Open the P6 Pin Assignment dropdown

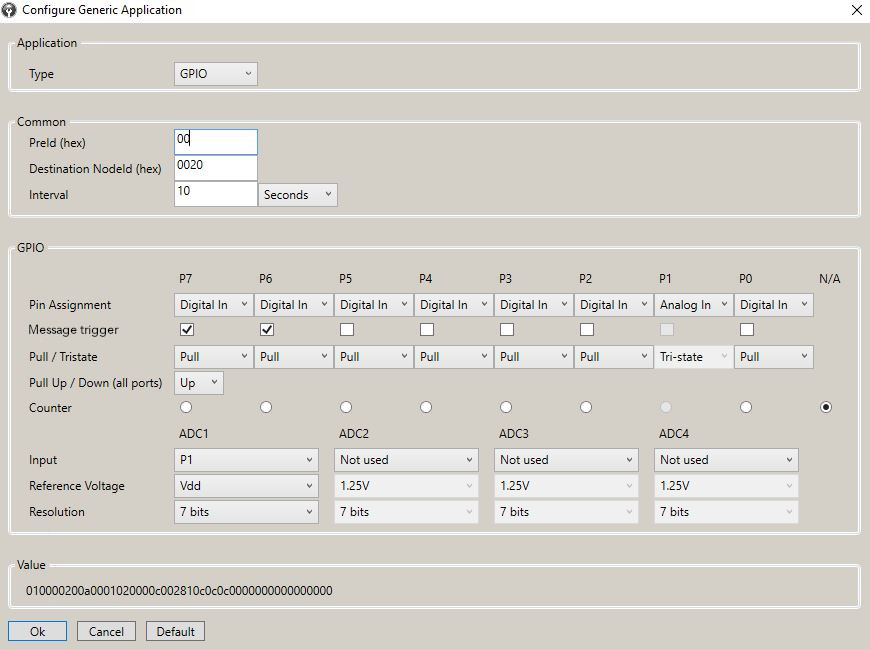tap(294, 305)
